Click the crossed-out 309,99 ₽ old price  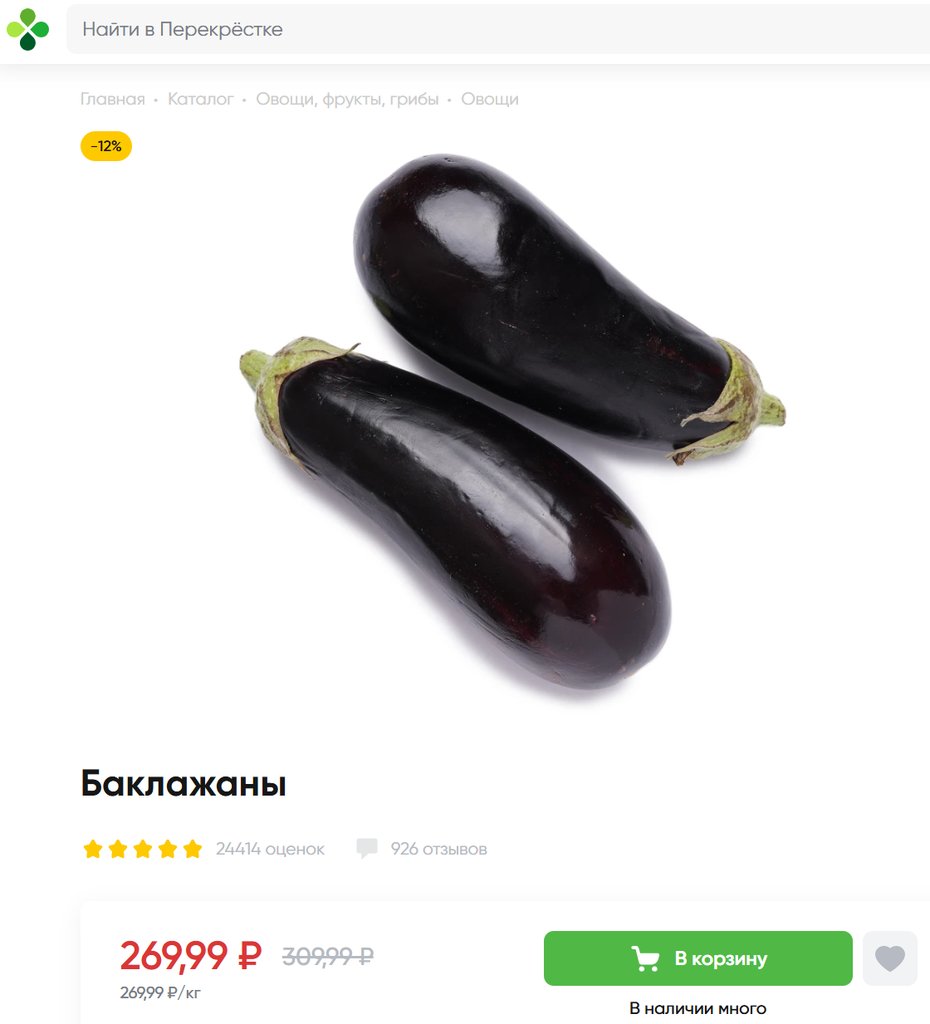(328, 957)
